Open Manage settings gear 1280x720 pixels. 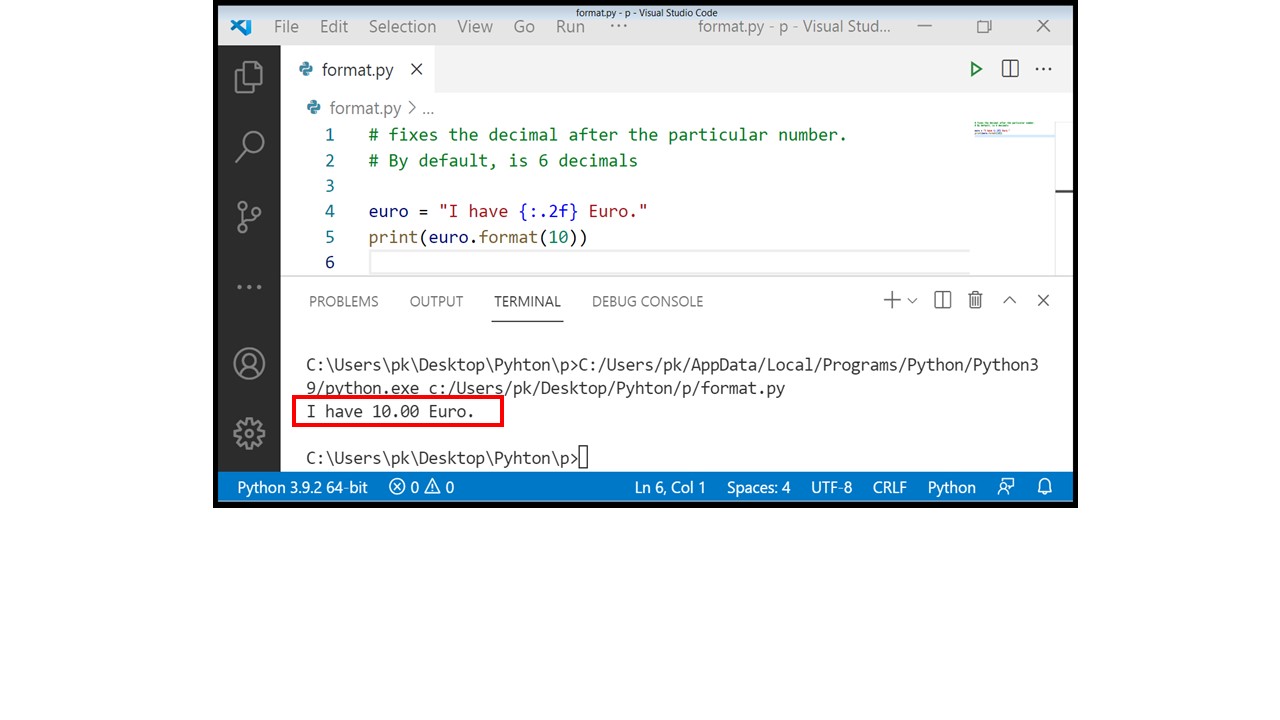pos(248,433)
